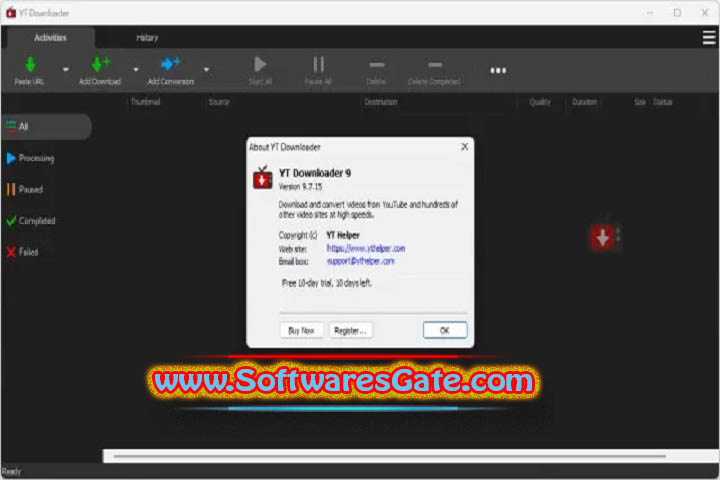
Task: Select the All filter in sidebar
Action: (x=46, y=126)
